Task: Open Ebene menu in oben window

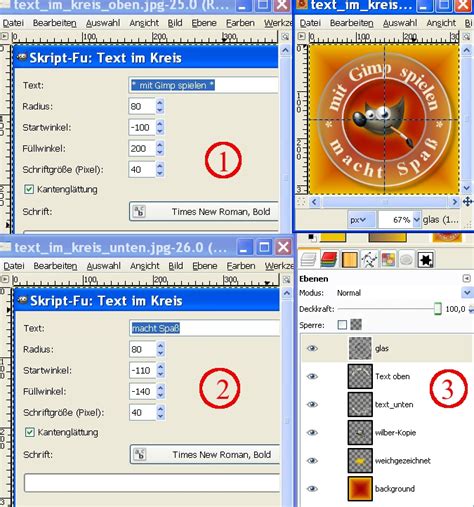Action: point(204,23)
